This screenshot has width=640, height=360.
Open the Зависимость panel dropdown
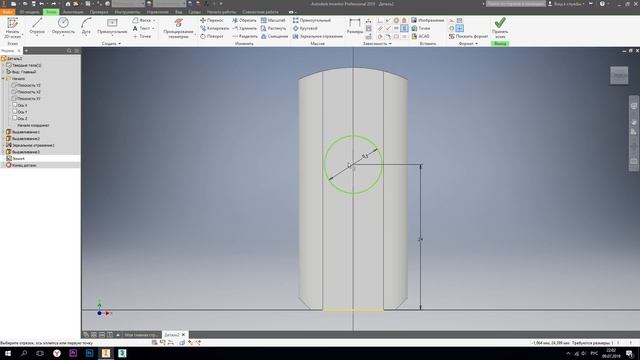pos(377,43)
